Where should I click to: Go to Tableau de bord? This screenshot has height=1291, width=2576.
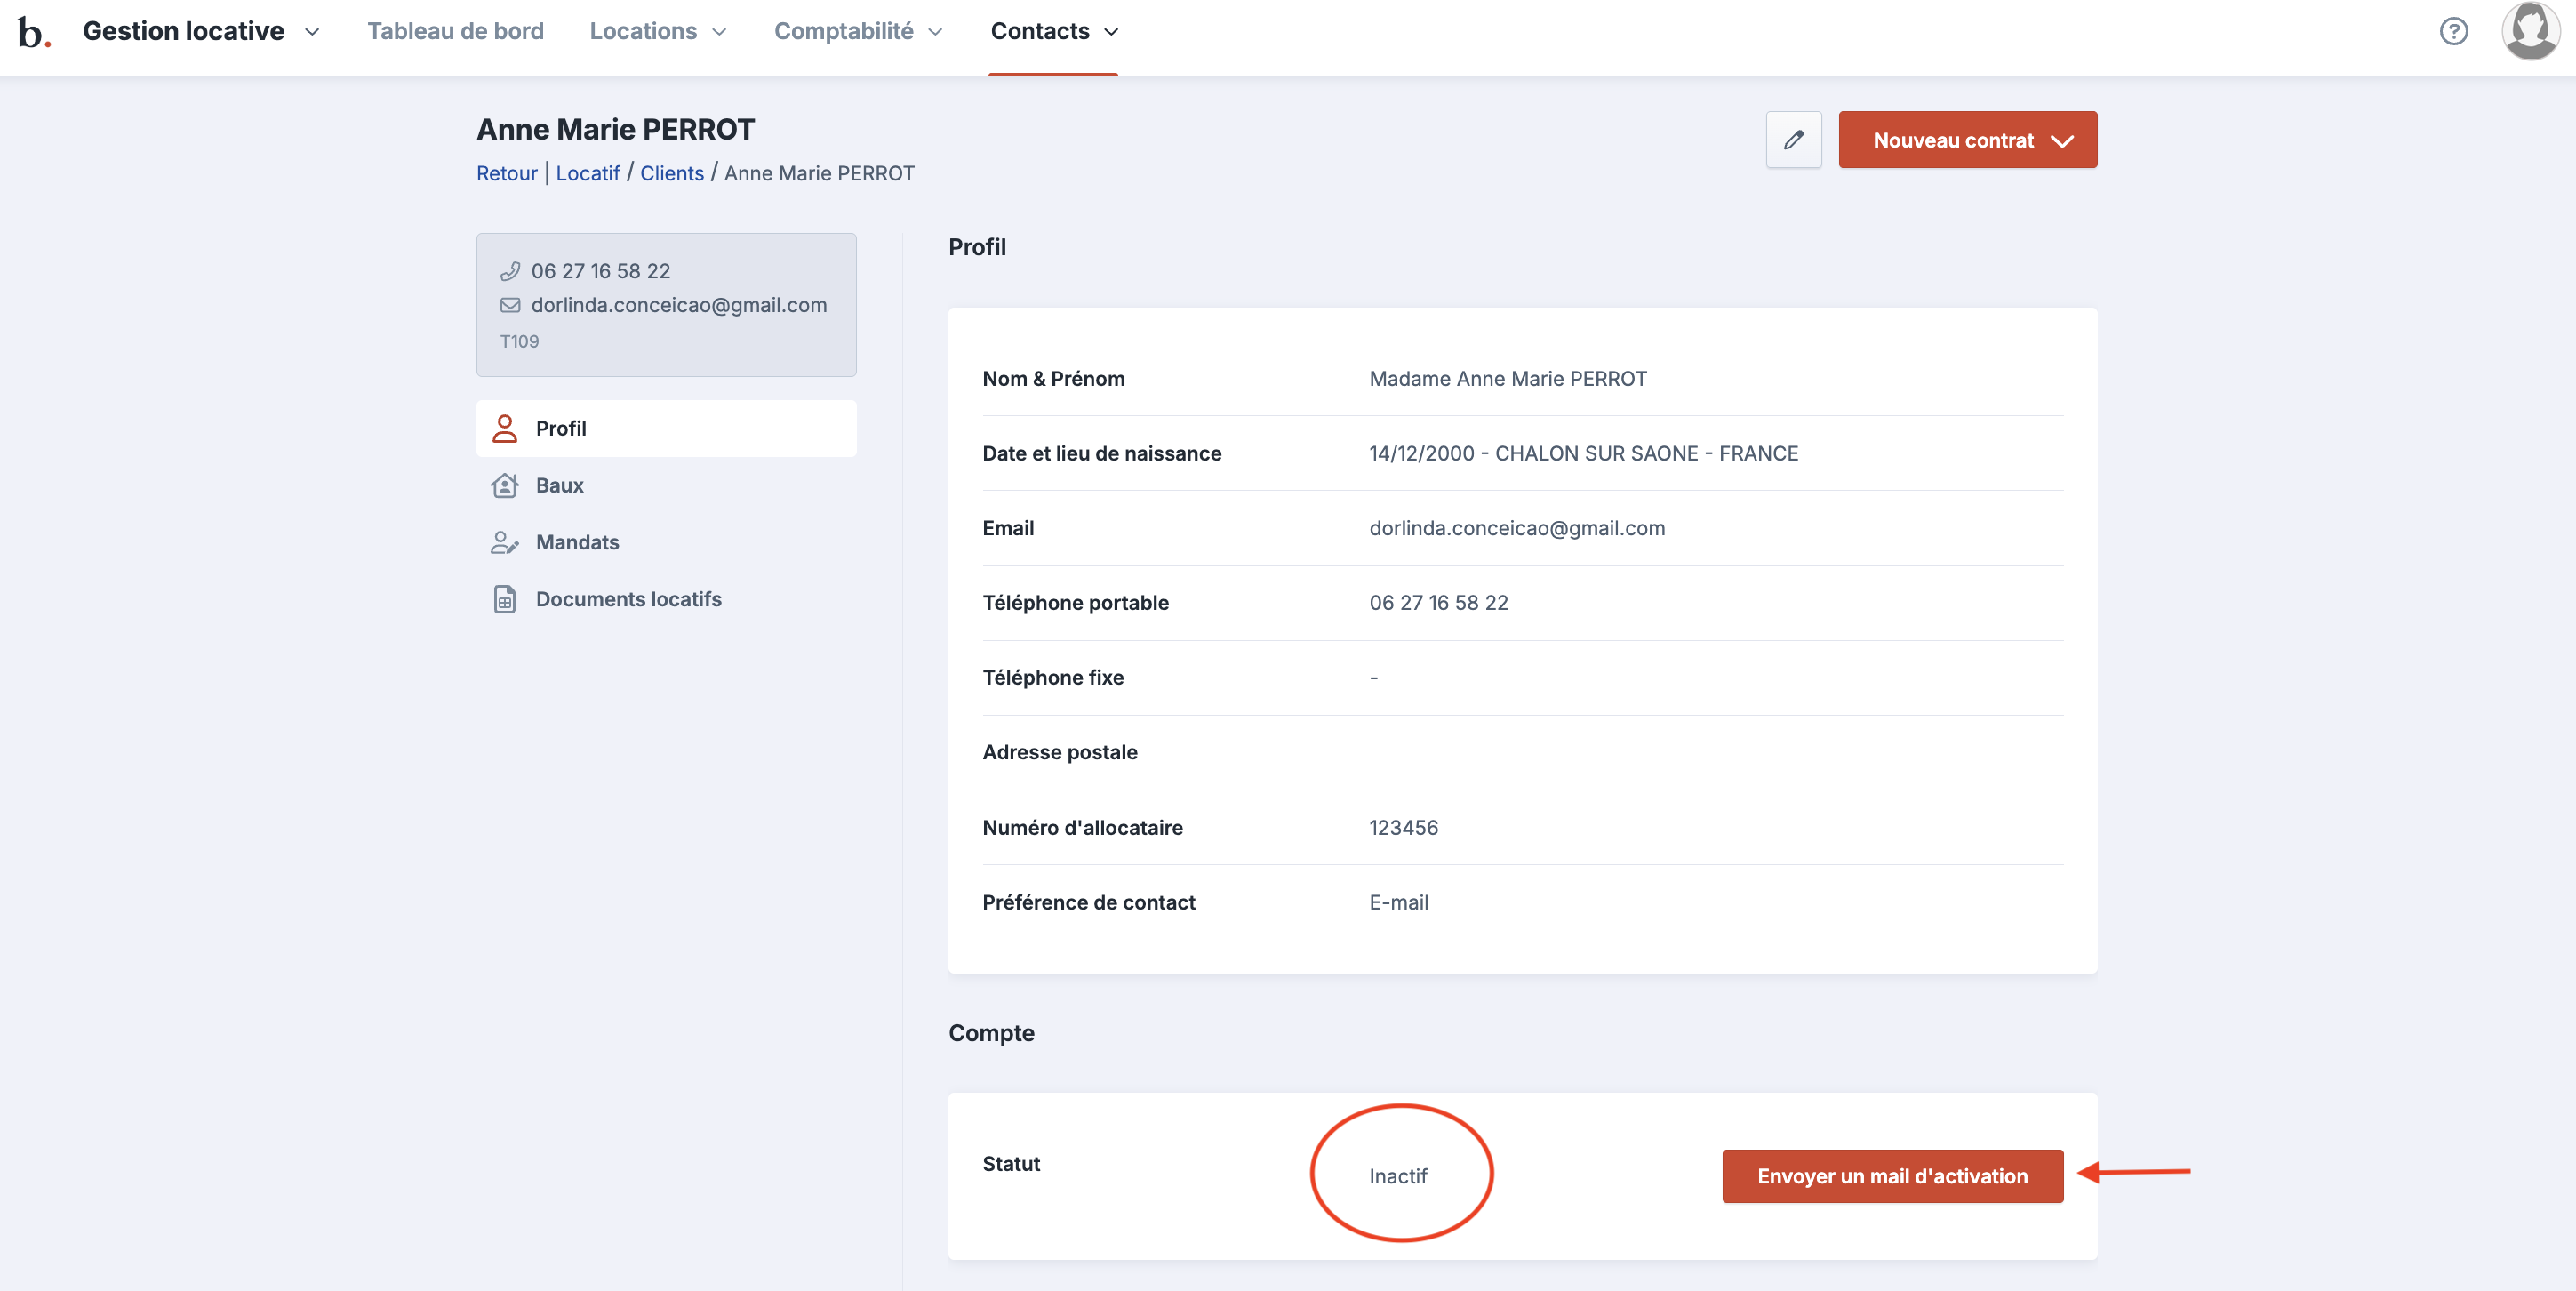[455, 32]
